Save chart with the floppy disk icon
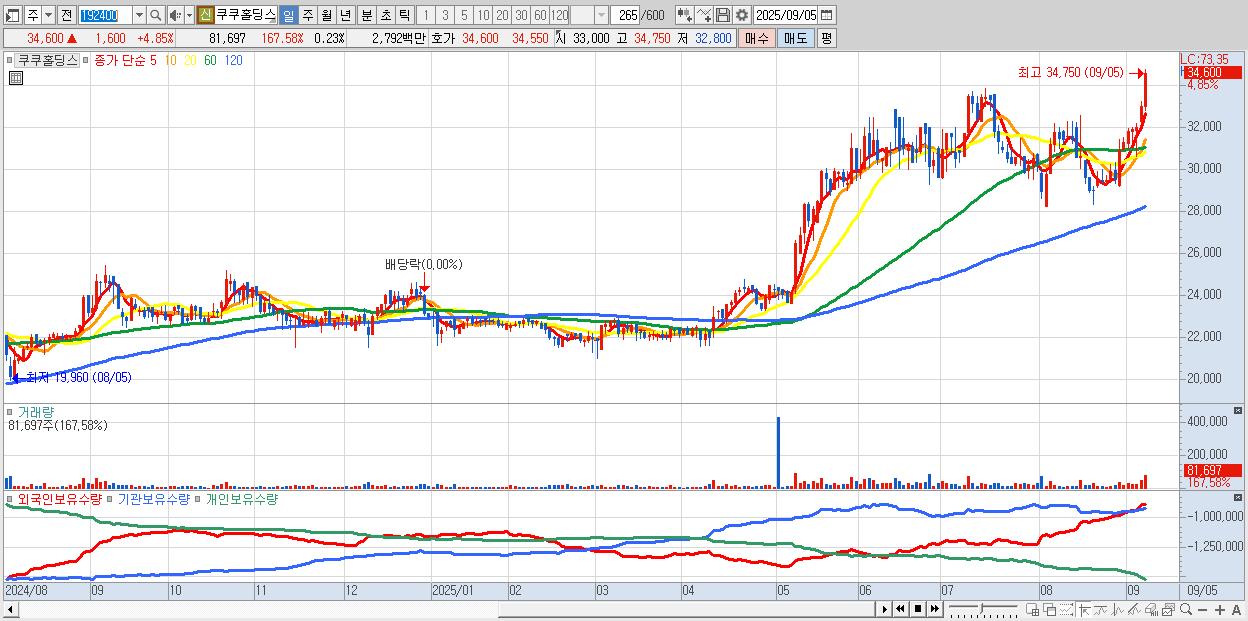 (723, 15)
